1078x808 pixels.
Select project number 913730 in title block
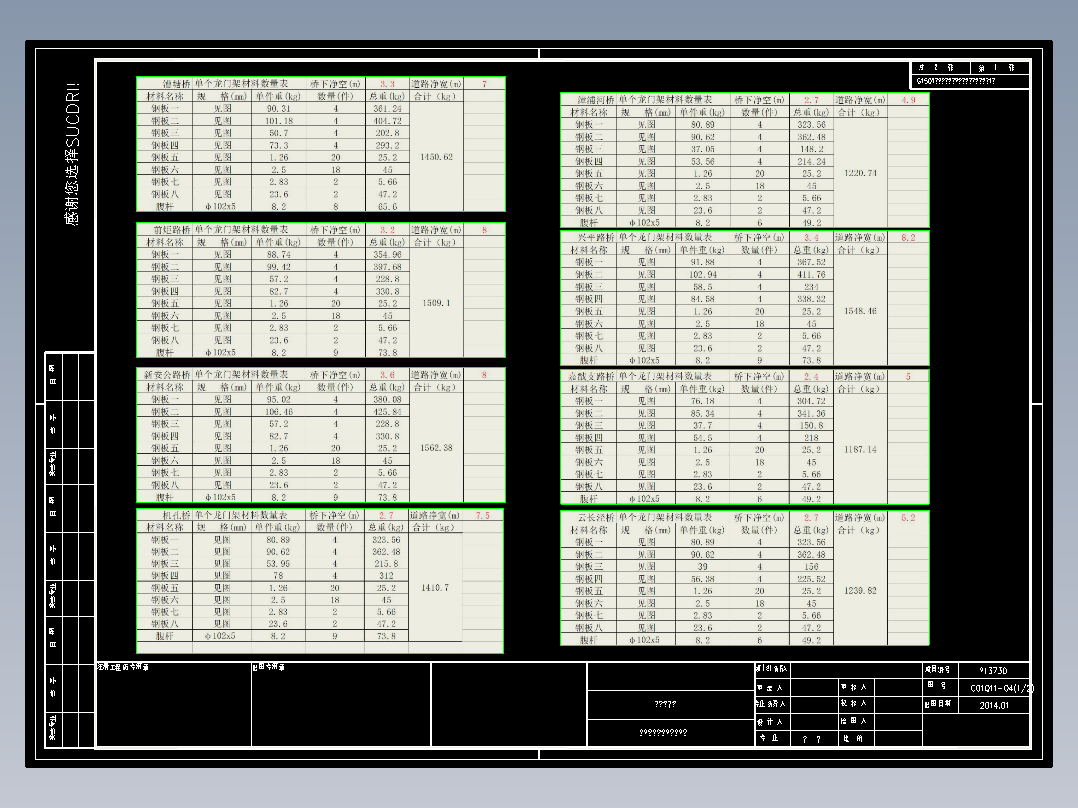tap(993, 670)
